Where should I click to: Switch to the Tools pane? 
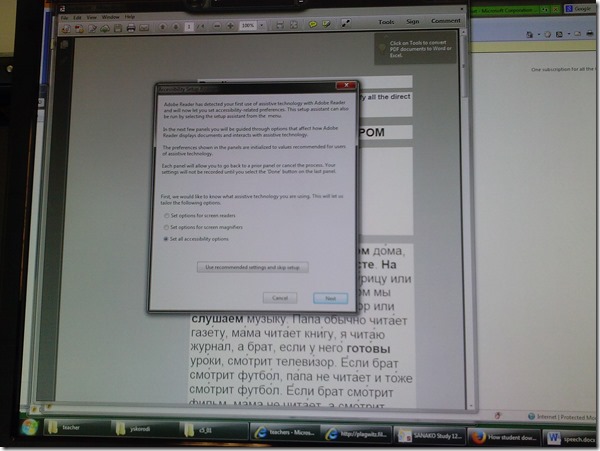385,20
